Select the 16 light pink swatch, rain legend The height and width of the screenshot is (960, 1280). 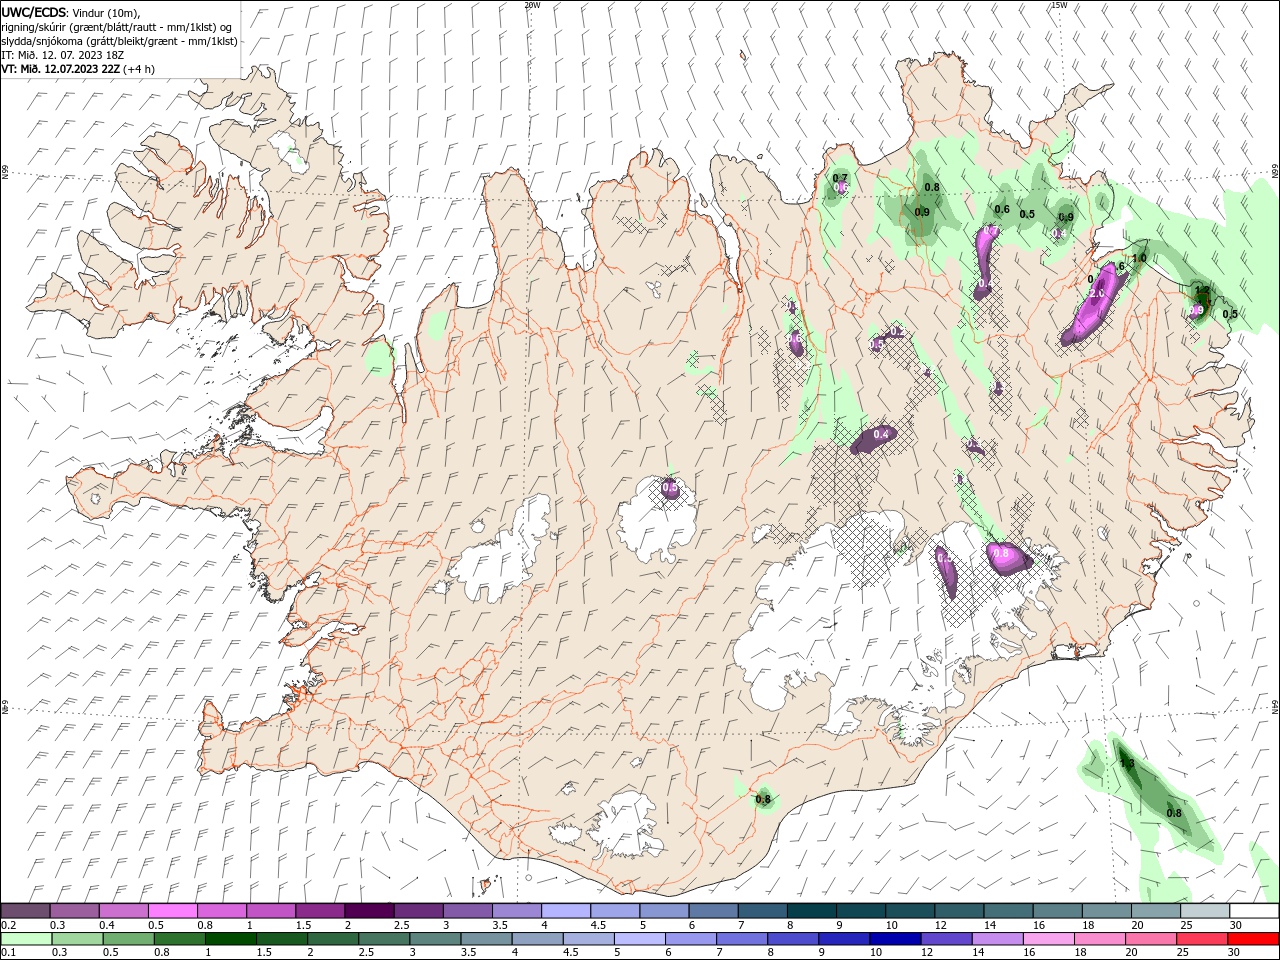click(1049, 939)
